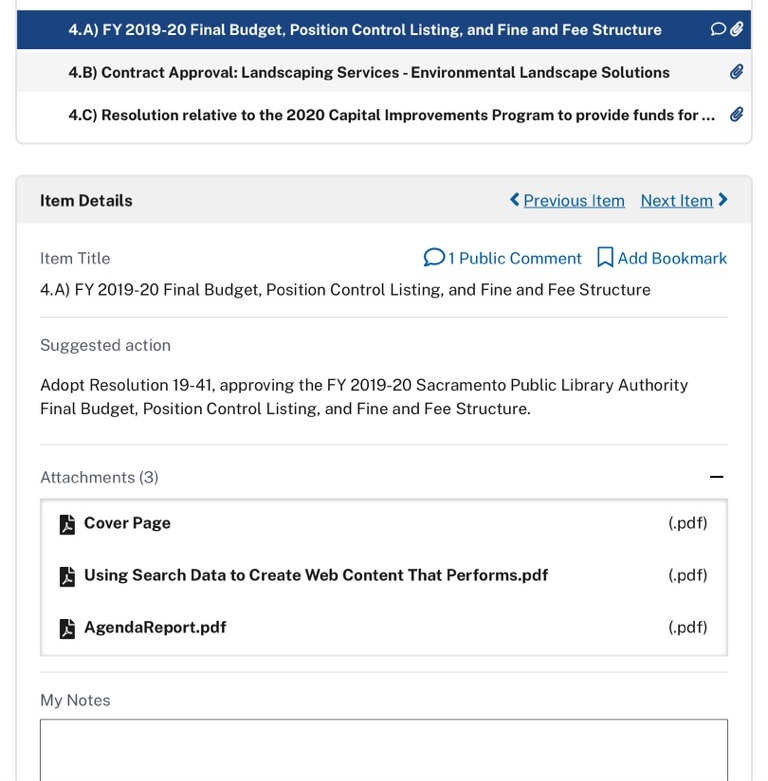Viewport: 768px width, 781px height.
Task: Click Item Title text below label
Action: 345,290
